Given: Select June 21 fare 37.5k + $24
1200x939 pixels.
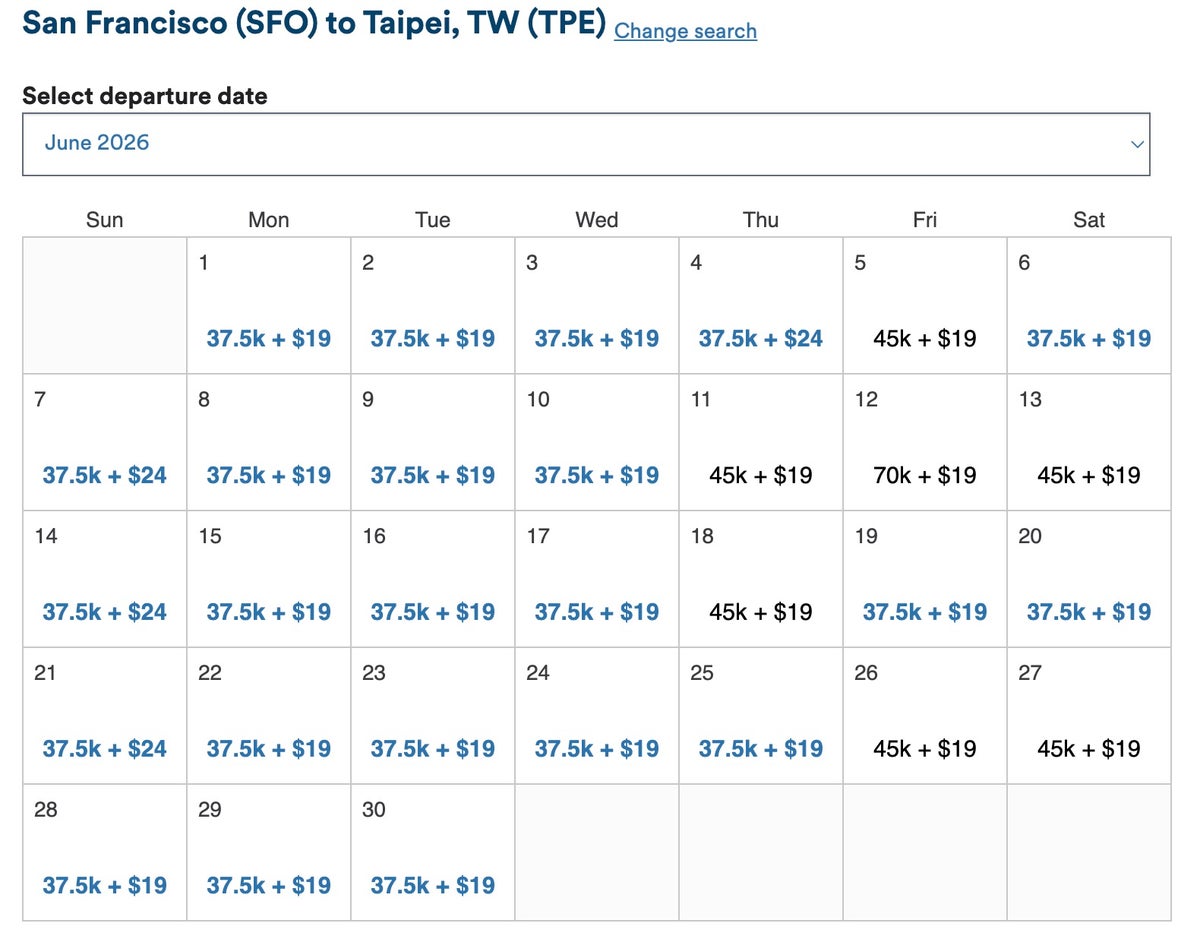Looking at the screenshot, I should [x=104, y=749].
